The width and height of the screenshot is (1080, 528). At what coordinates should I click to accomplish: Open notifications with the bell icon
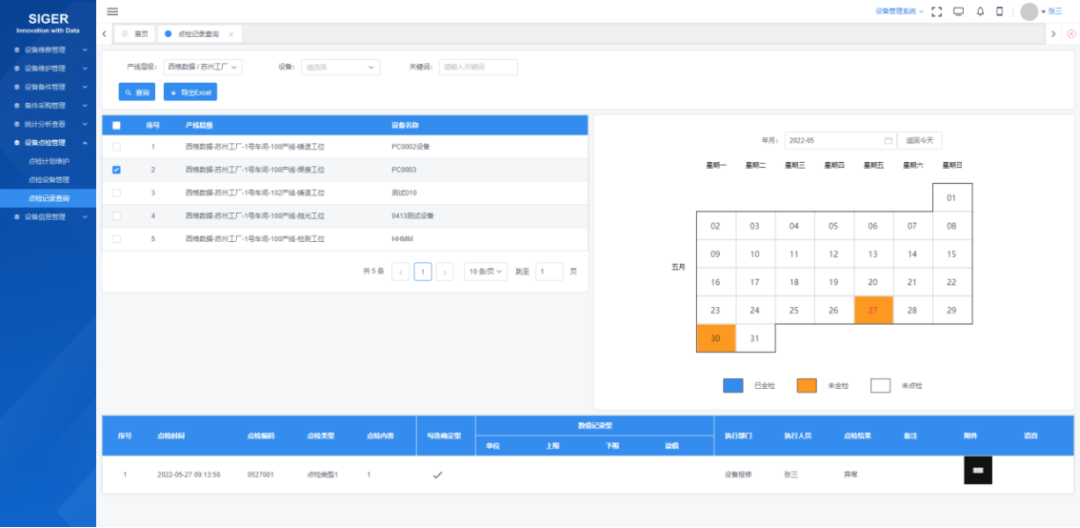click(x=980, y=11)
